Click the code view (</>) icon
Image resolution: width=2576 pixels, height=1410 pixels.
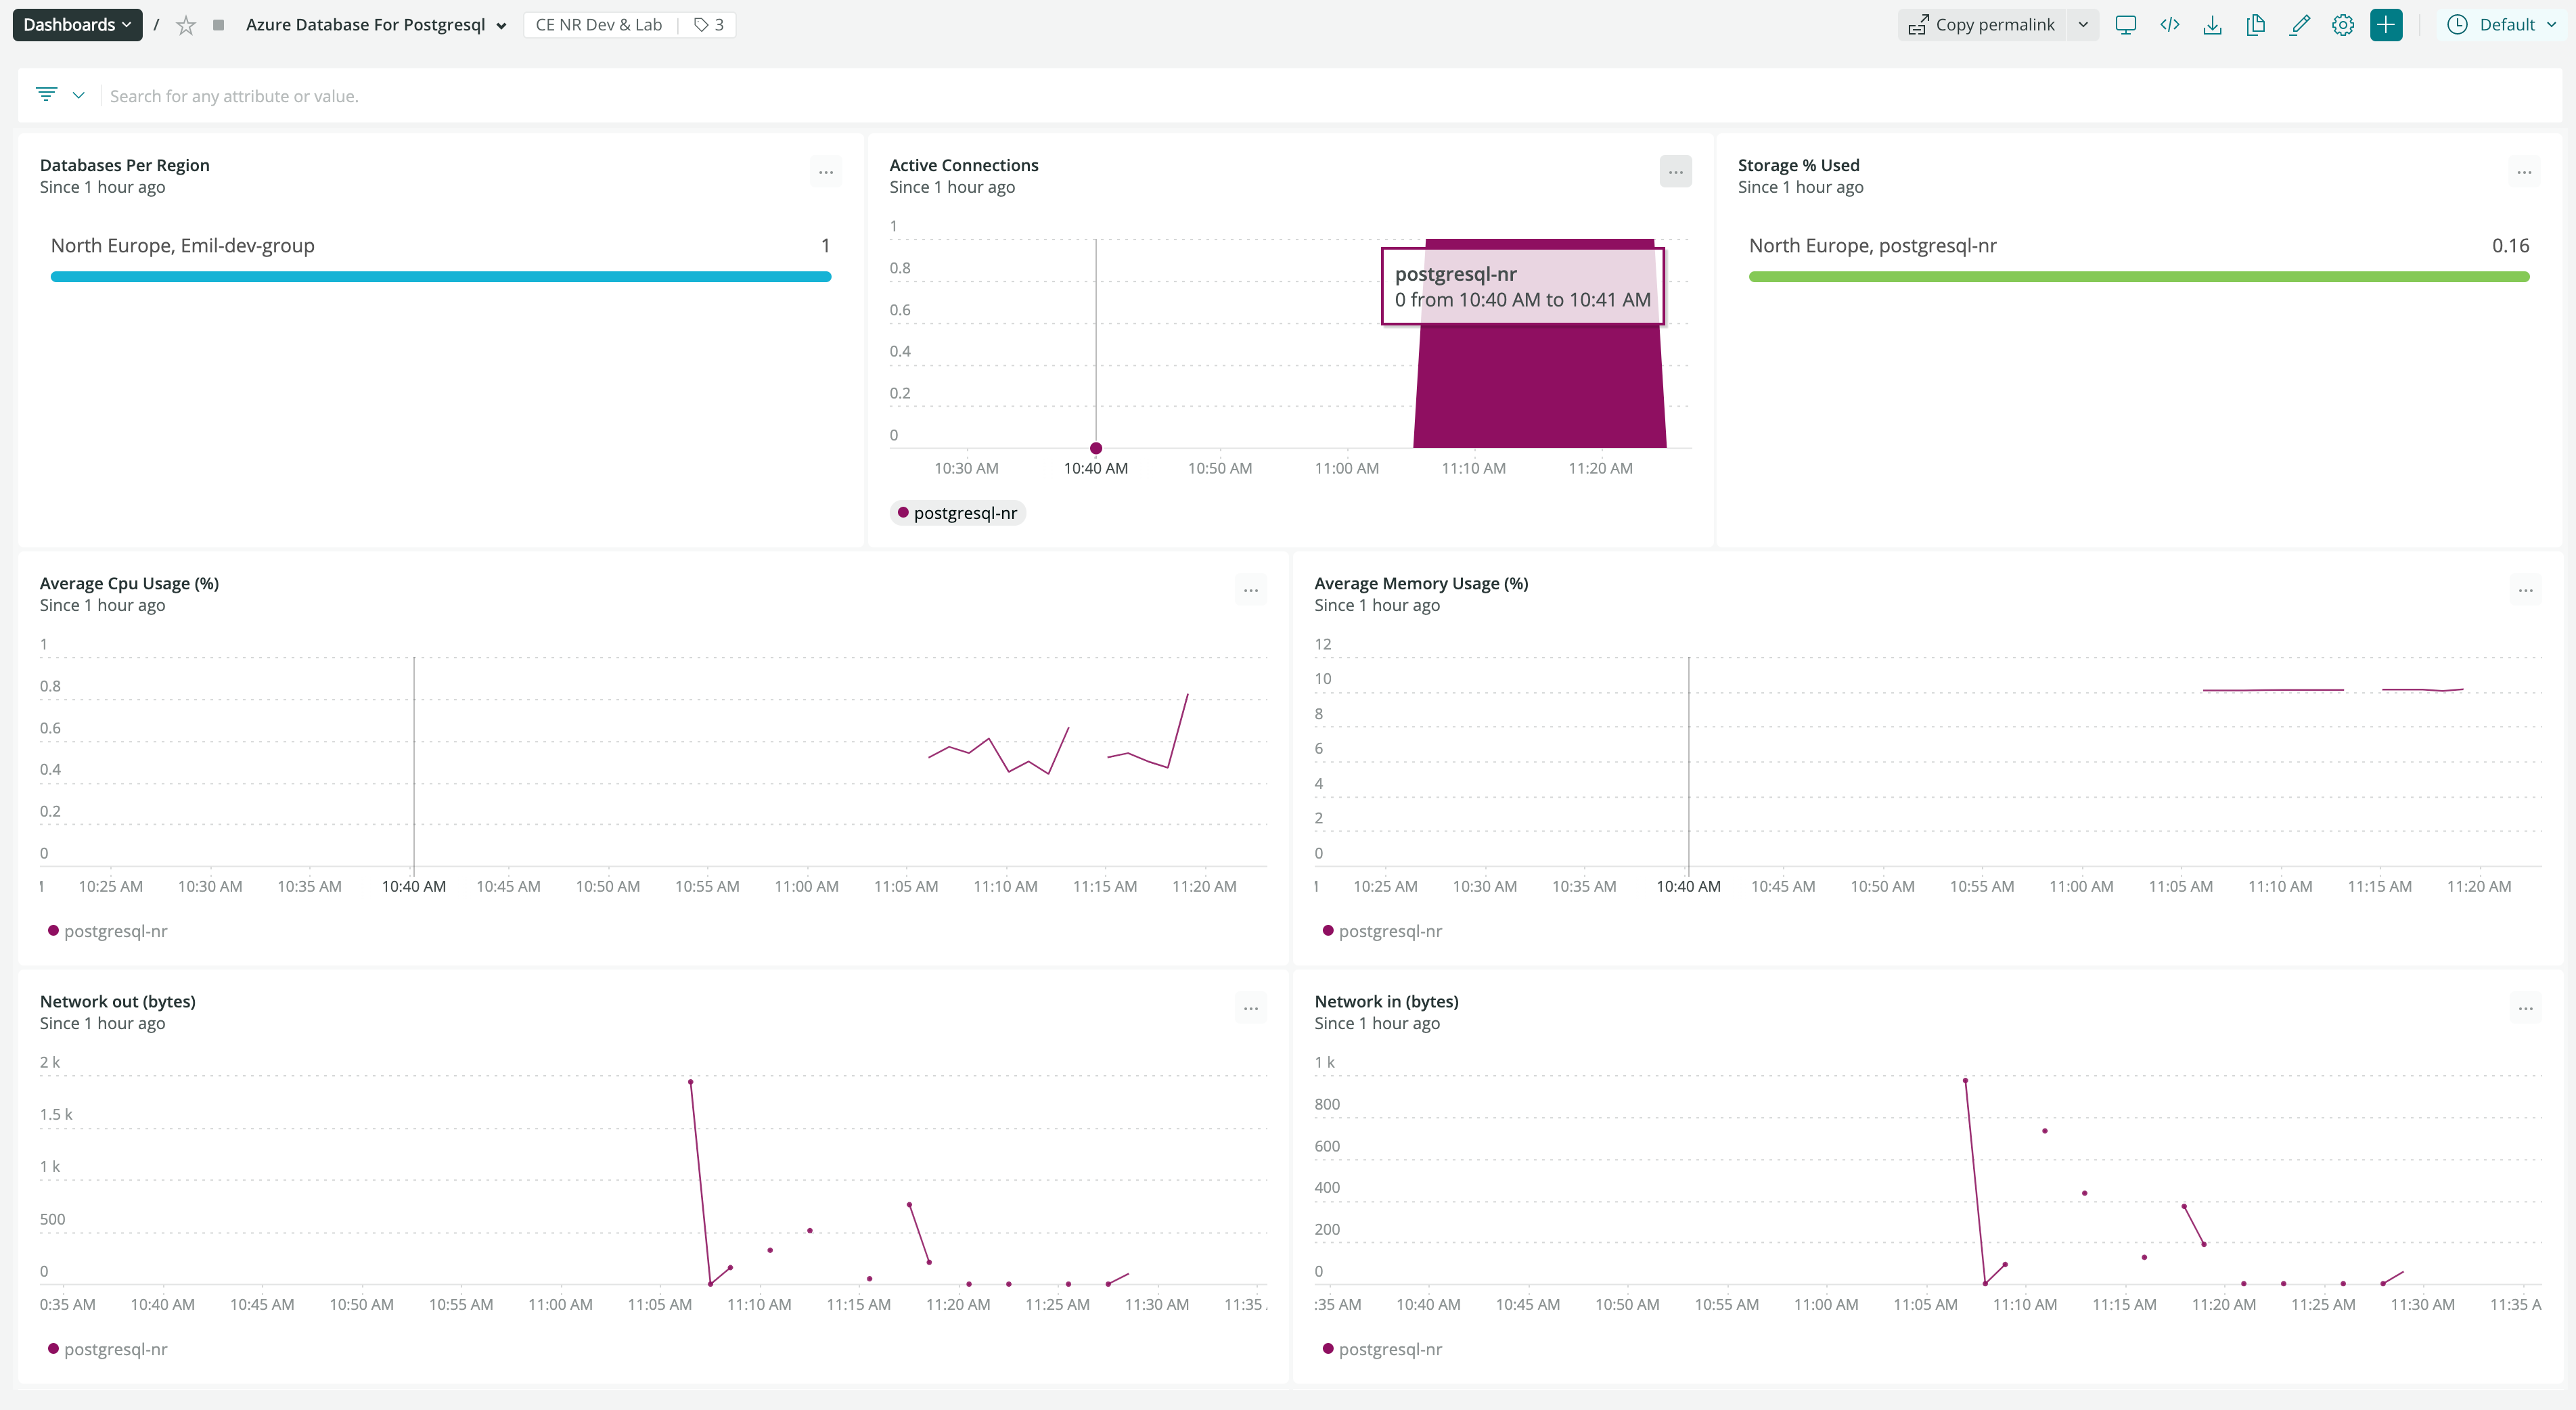click(2169, 25)
